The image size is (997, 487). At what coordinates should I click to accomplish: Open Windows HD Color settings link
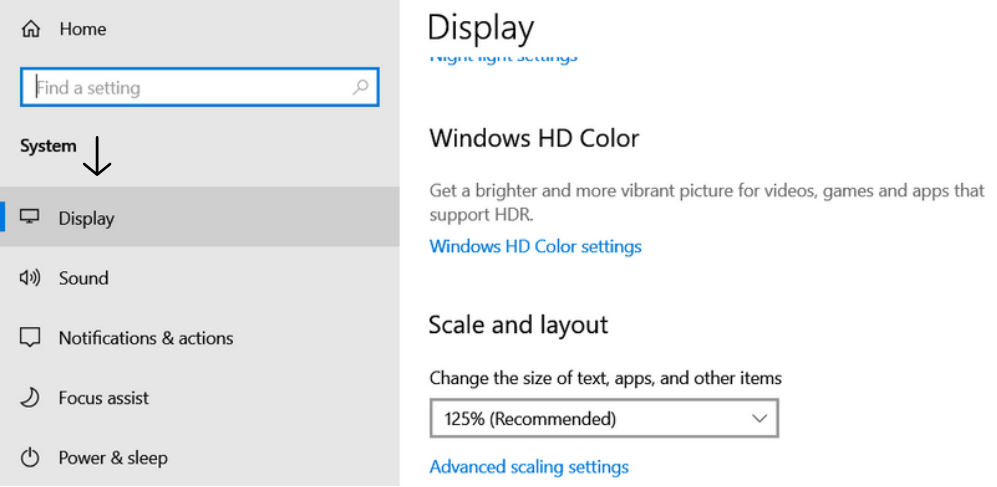pos(535,246)
